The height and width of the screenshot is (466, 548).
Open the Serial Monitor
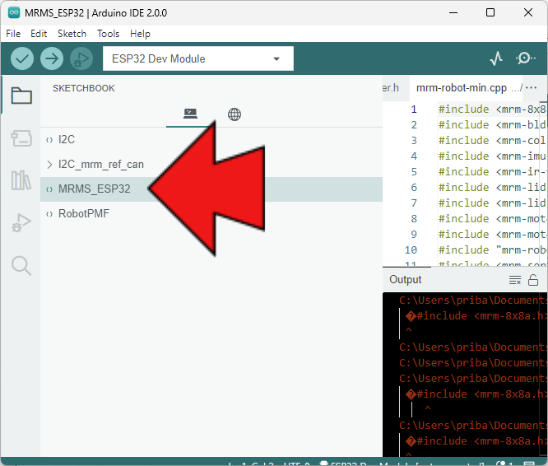[x=525, y=58]
